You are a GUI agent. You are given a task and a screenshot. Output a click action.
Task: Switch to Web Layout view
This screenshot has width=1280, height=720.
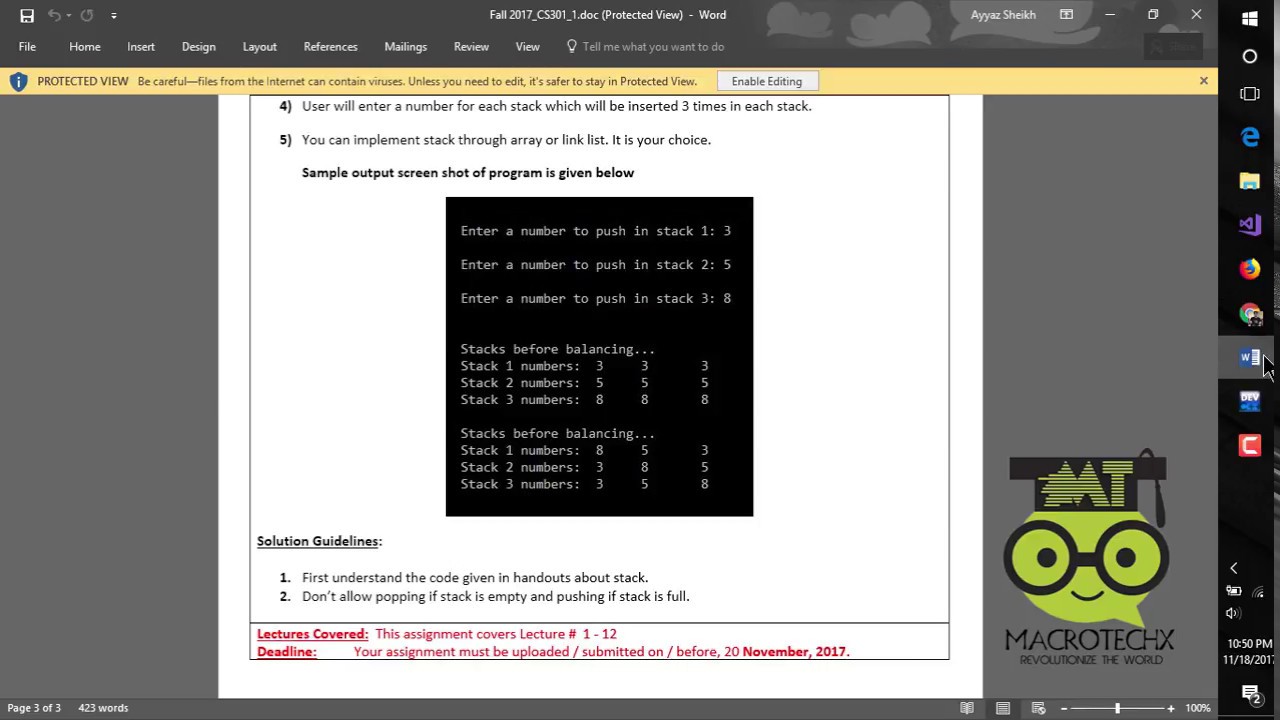(x=1038, y=708)
